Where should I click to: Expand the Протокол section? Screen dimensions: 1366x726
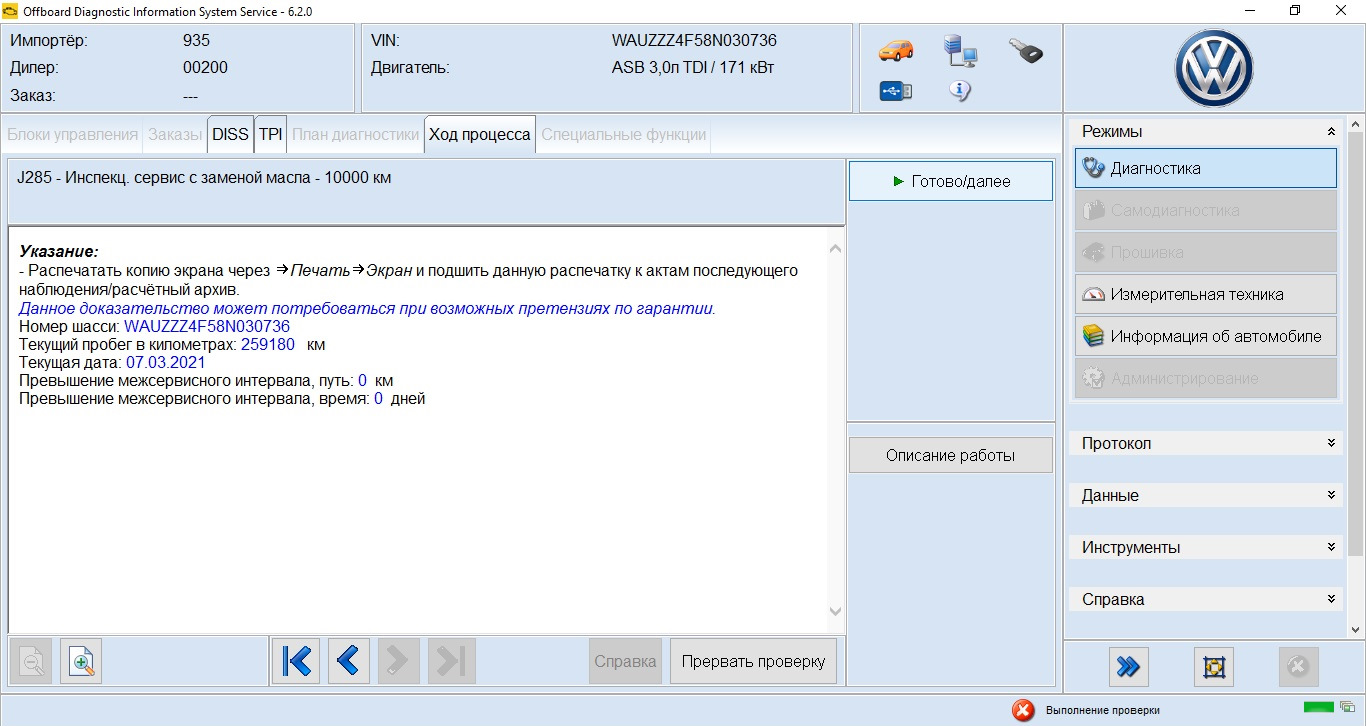[1331, 443]
